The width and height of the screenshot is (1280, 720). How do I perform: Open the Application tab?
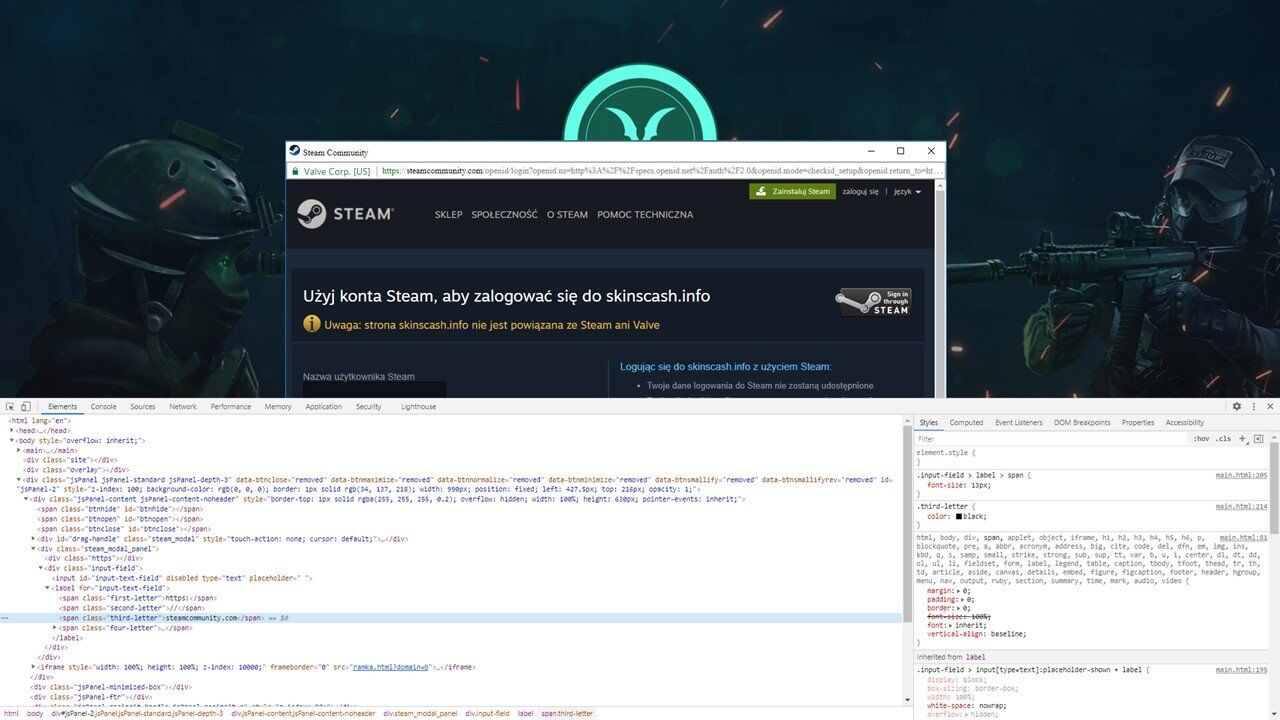click(x=323, y=407)
